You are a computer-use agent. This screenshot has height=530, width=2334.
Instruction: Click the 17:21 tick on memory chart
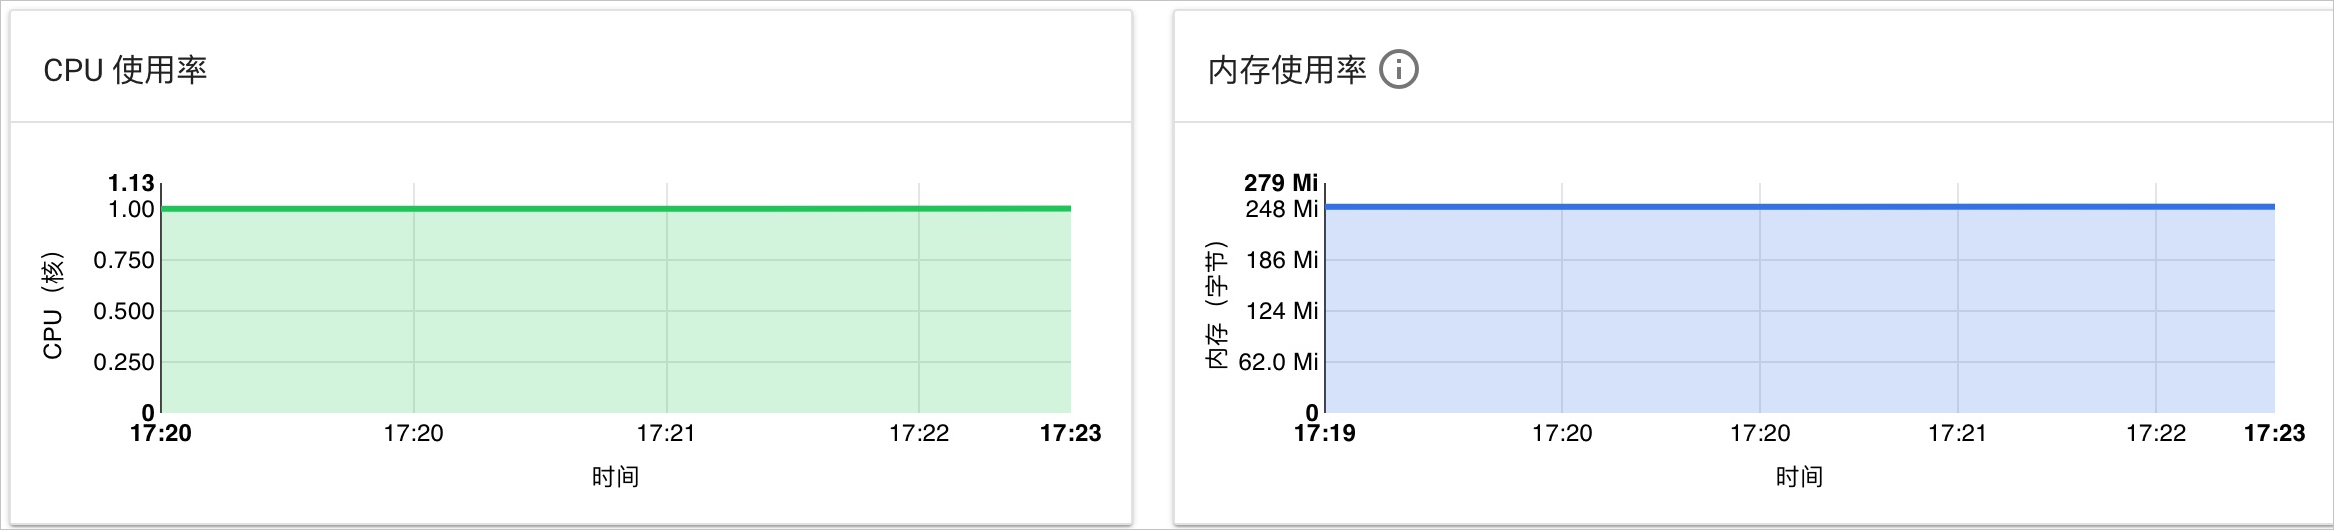1957,433
